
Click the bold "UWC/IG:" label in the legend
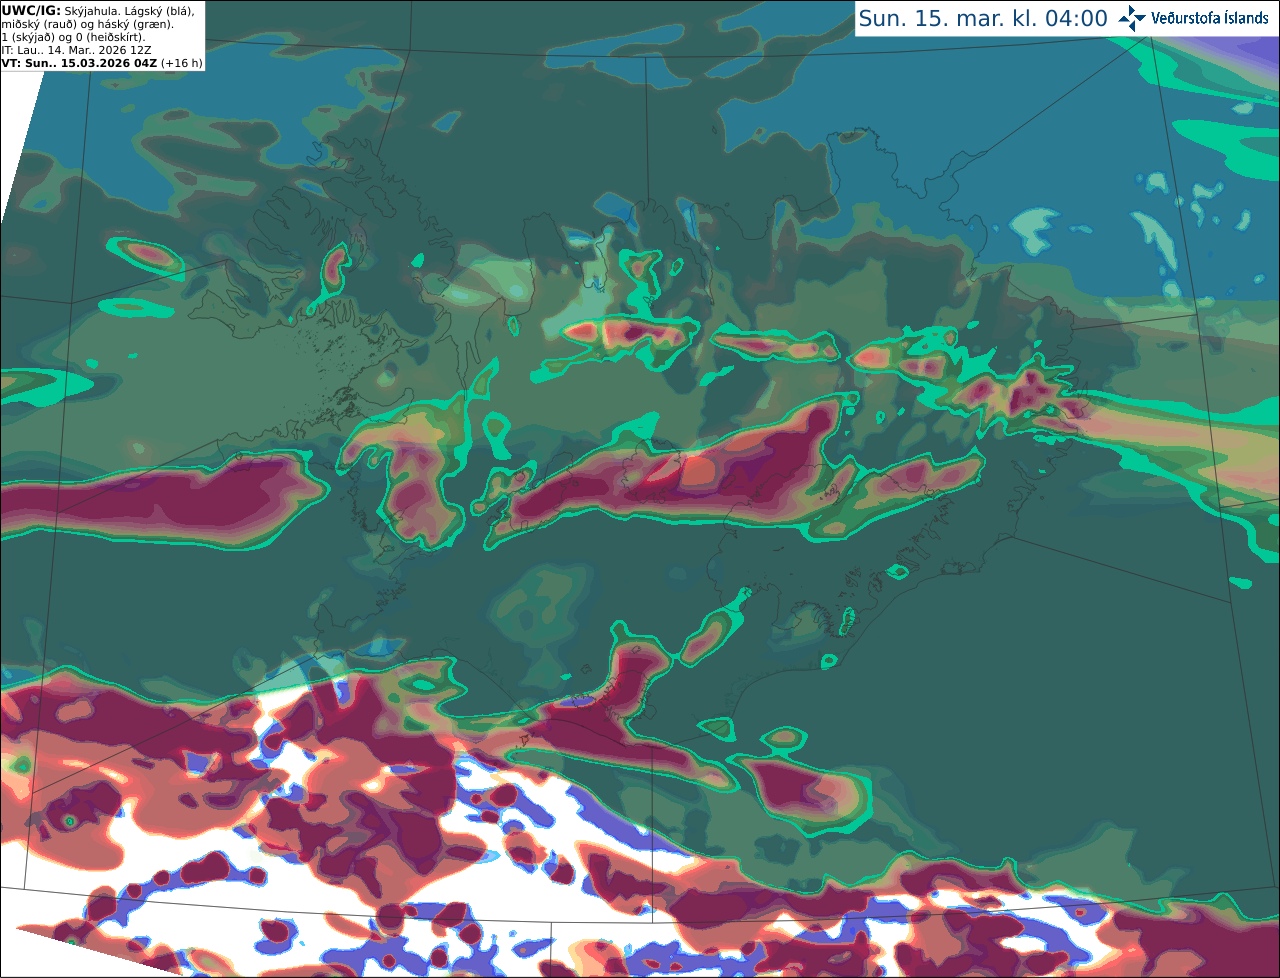pos(31,10)
